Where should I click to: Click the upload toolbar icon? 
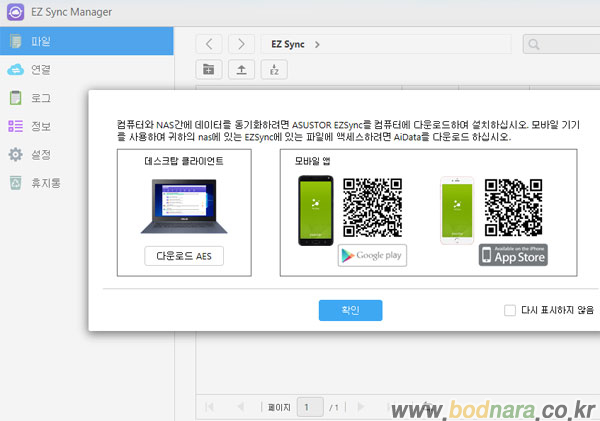click(241, 70)
